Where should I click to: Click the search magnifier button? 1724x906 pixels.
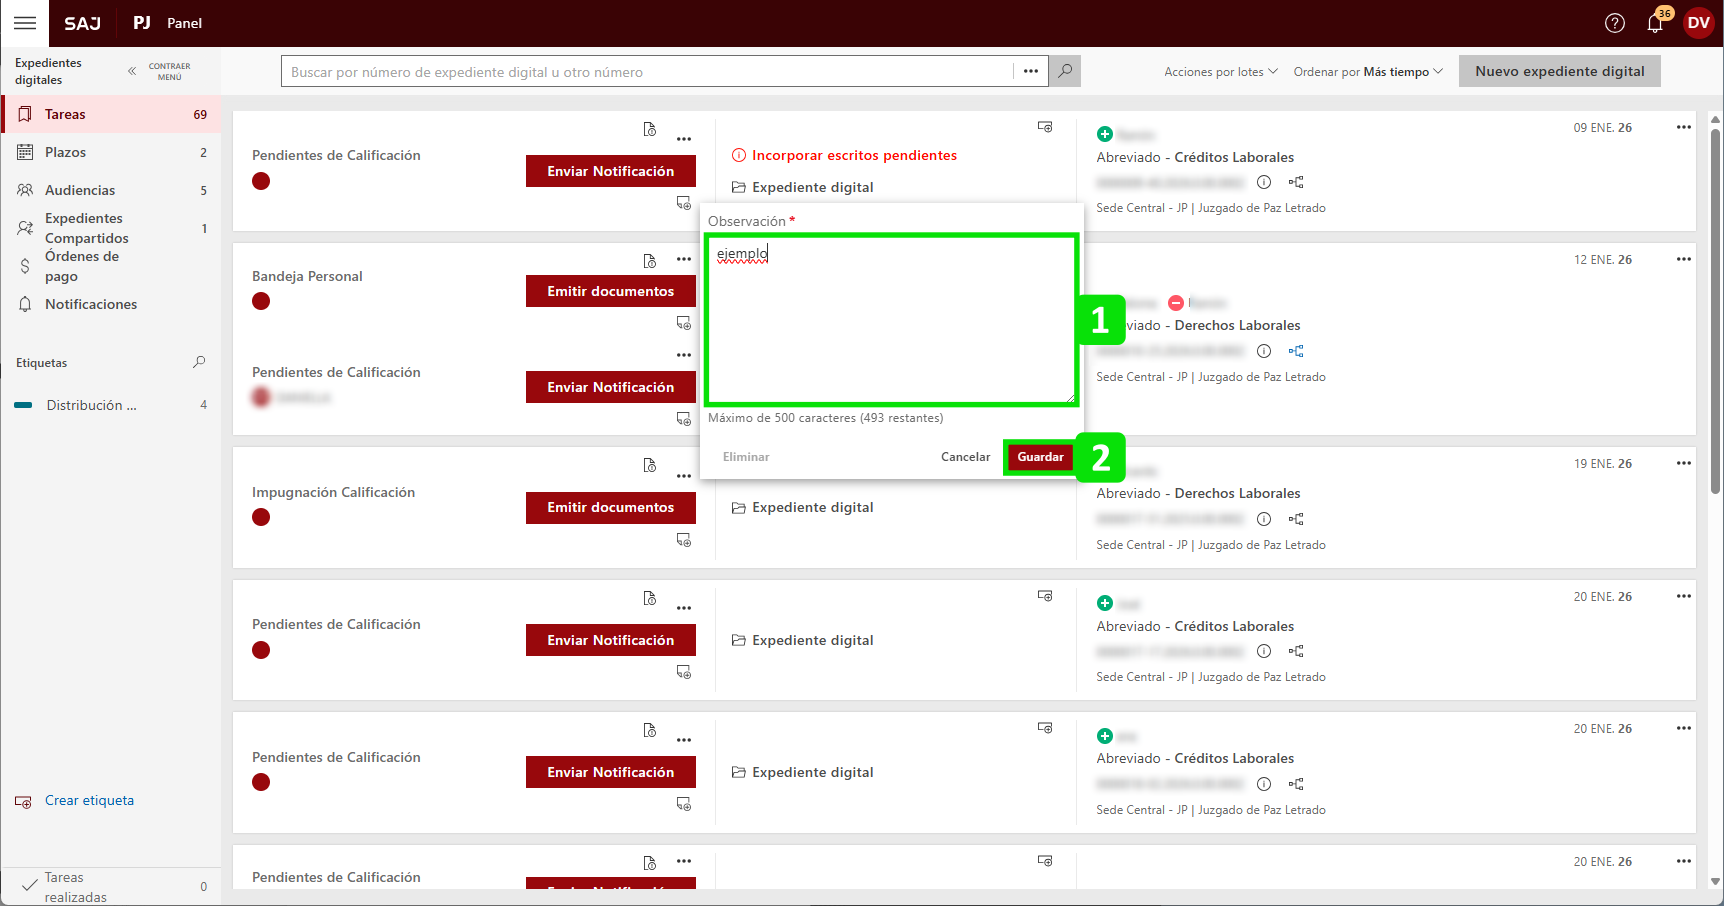(x=1065, y=71)
